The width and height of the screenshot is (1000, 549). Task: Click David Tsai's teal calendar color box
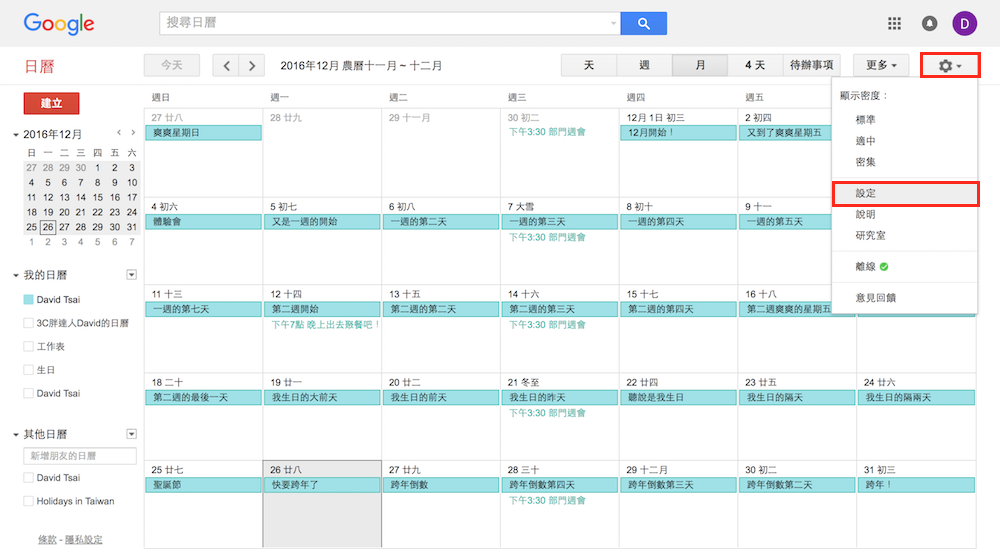[29, 300]
